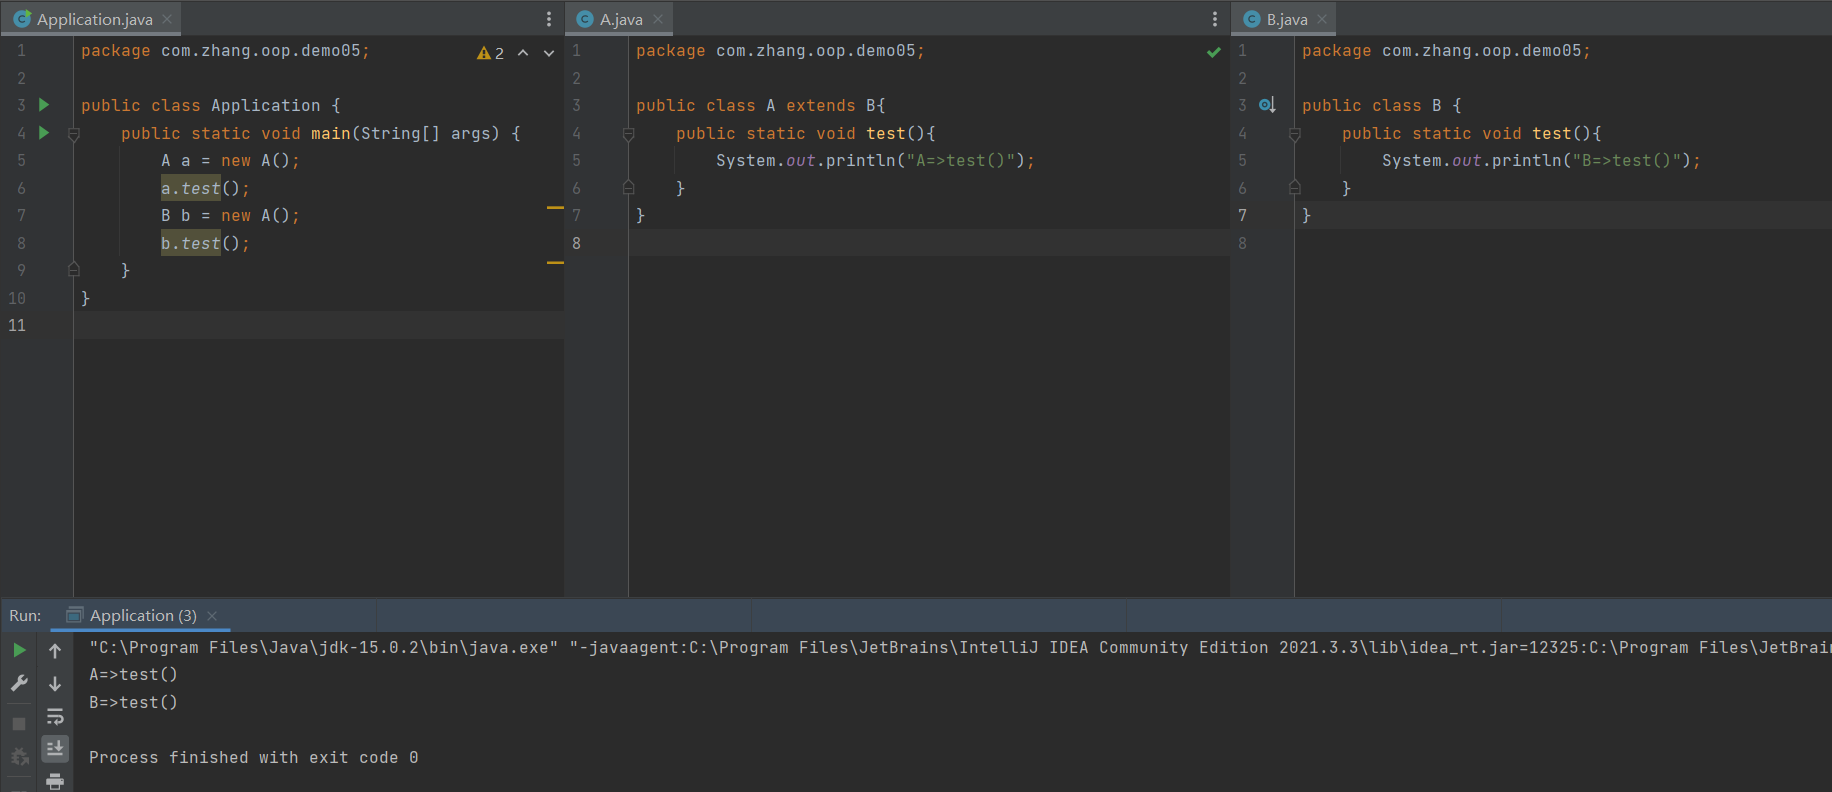Image resolution: width=1832 pixels, height=792 pixels.
Task: Click the class name Application in its declaration
Action: pyautogui.click(x=265, y=106)
